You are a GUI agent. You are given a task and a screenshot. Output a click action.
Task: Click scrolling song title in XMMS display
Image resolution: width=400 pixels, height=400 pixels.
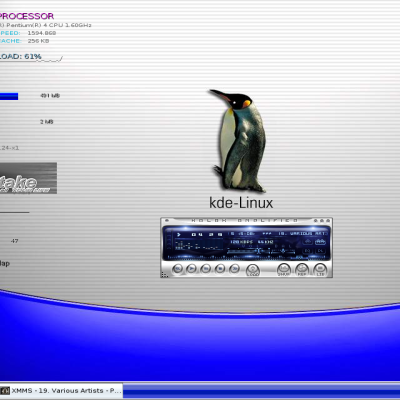[x=277, y=234]
